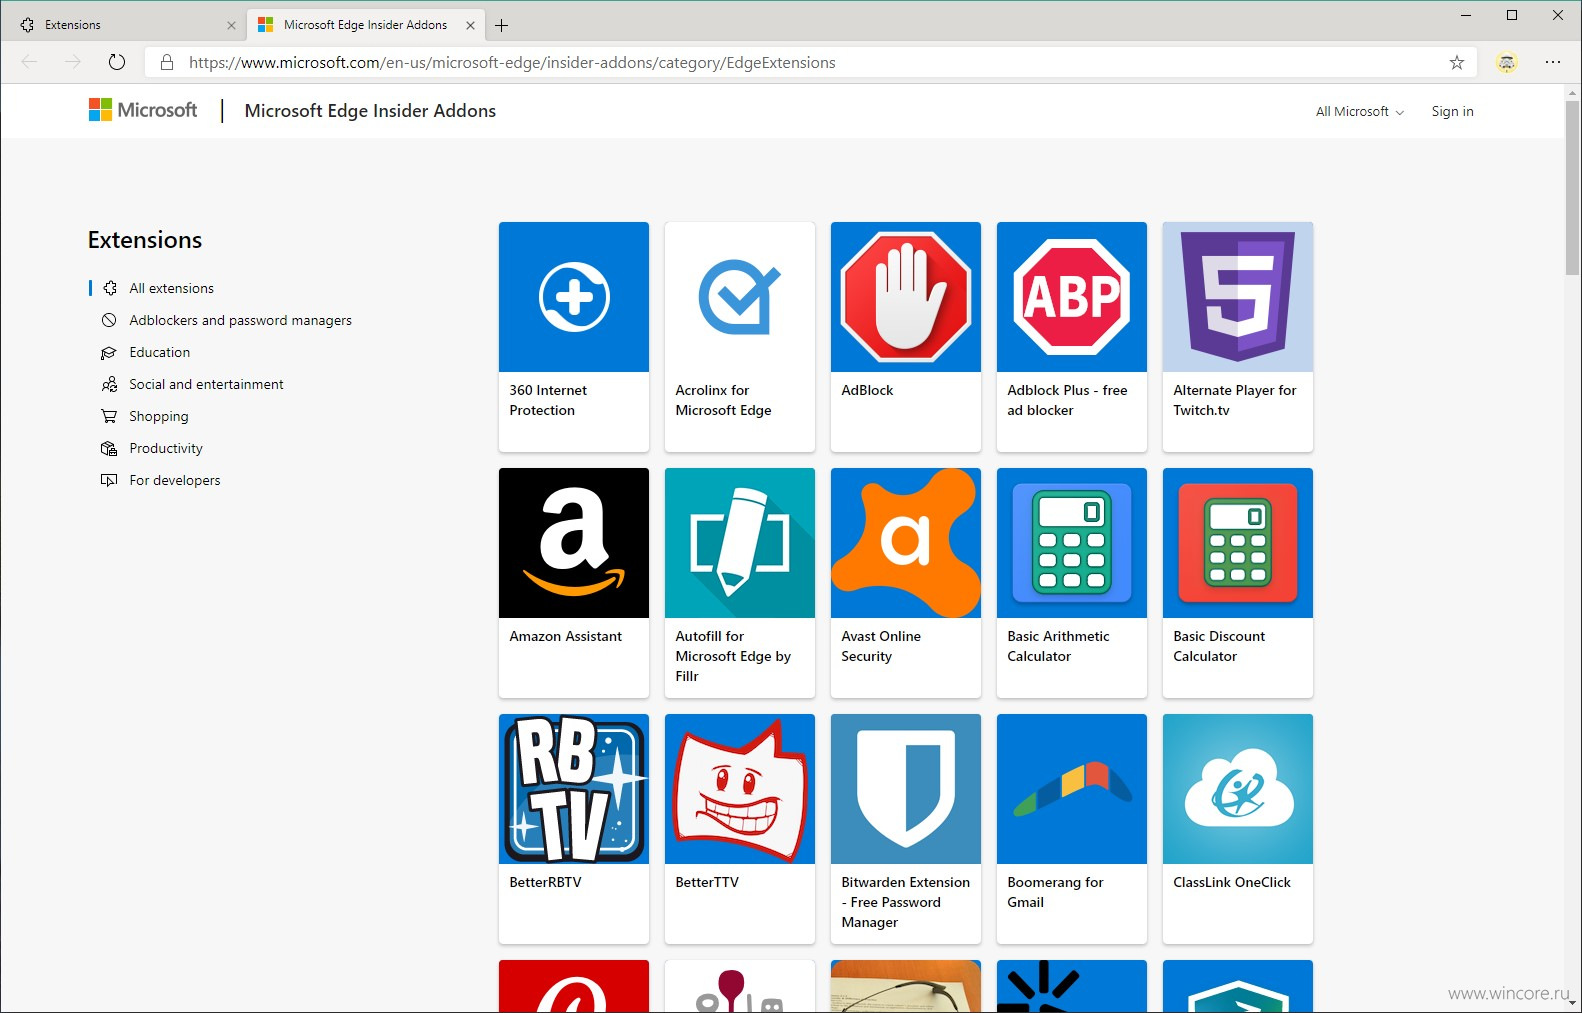Open the ClassLink OneClick cloud icon
Image resolution: width=1582 pixels, height=1013 pixels.
coord(1238,789)
